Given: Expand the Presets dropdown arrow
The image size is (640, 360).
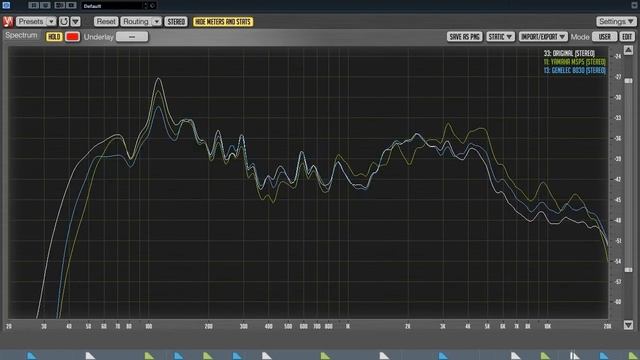Looking at the screenshot, I should (x=51, y=21).
